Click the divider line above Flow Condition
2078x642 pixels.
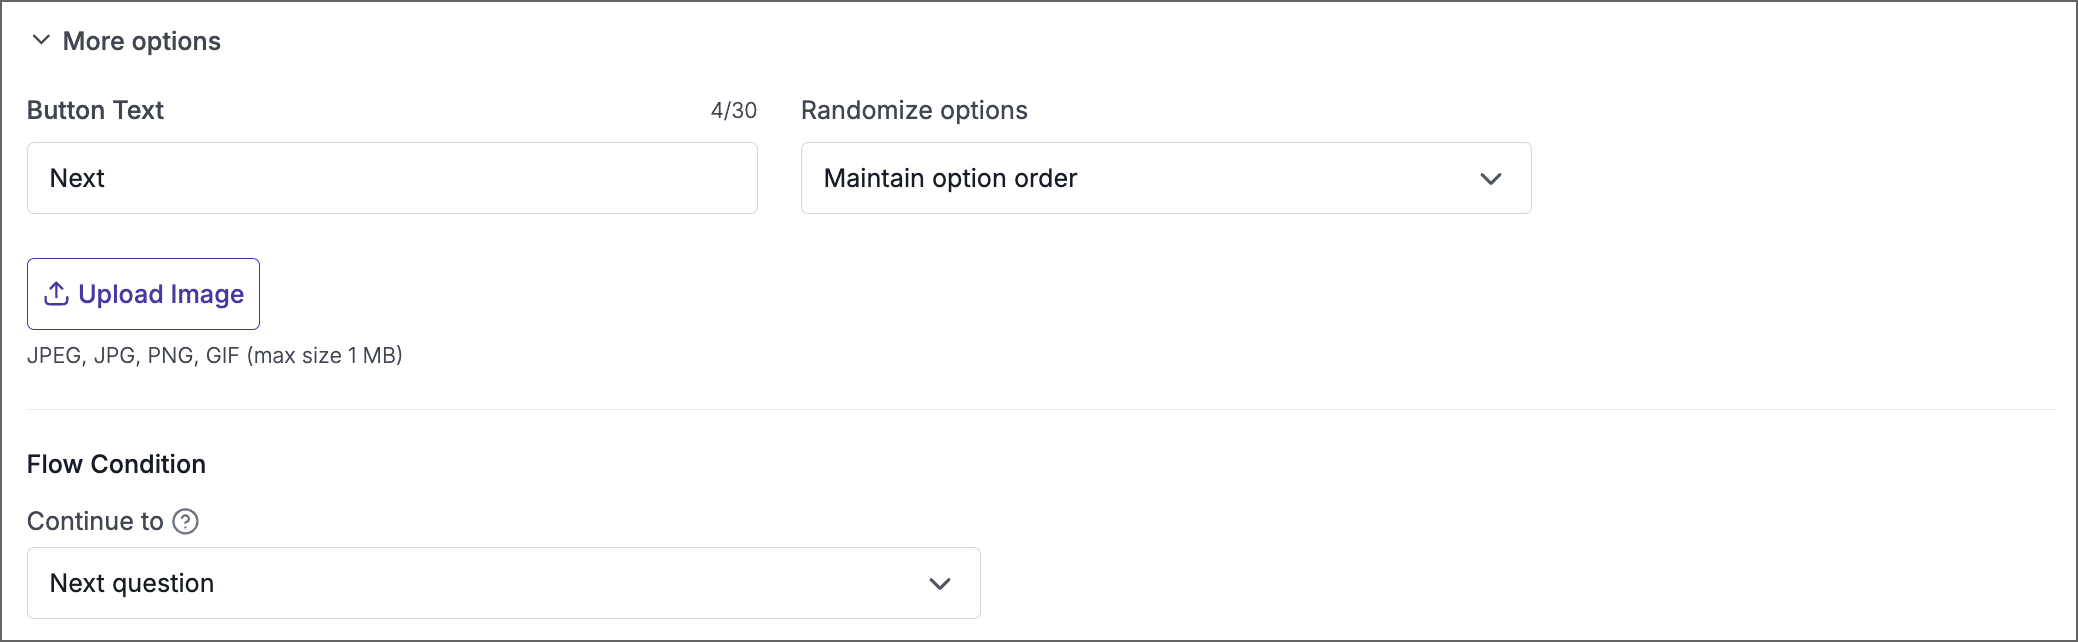point(1040,410)
